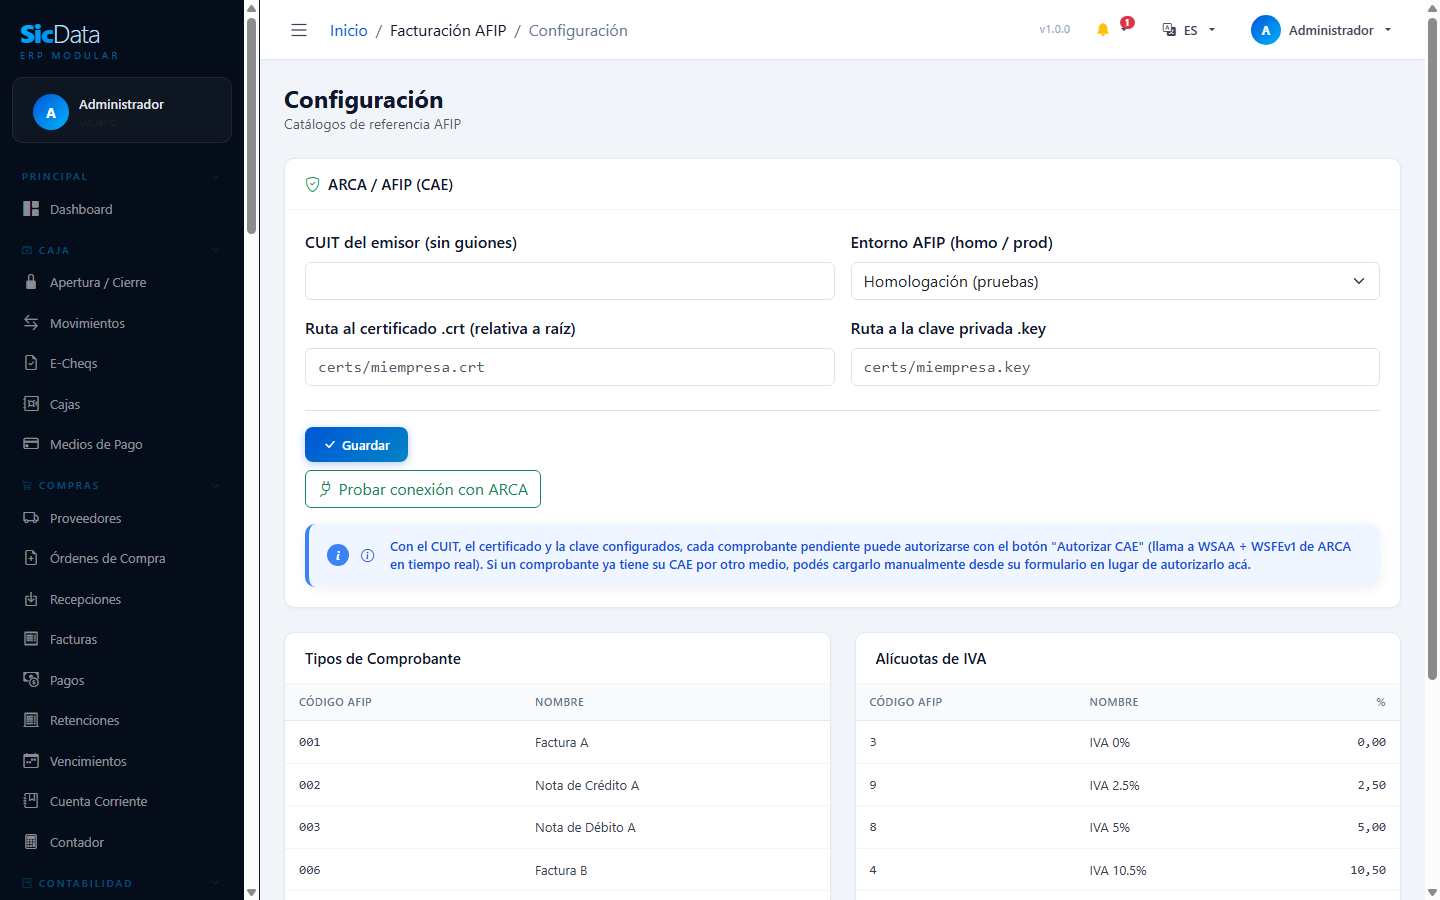The width and height of the screenshot is (1440, 900).
Task: Click the E-Cheqs document icon
Action: pos(31,363)
